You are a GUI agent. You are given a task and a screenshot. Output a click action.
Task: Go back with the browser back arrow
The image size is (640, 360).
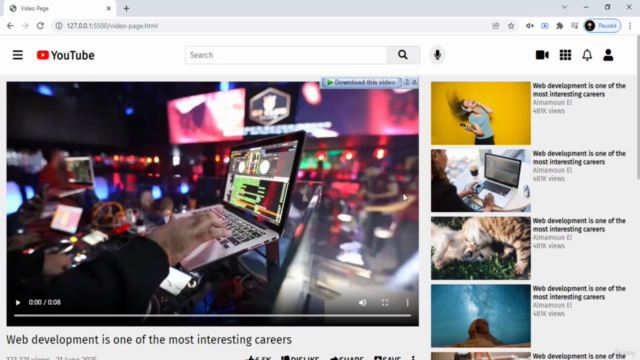point(10,26)
